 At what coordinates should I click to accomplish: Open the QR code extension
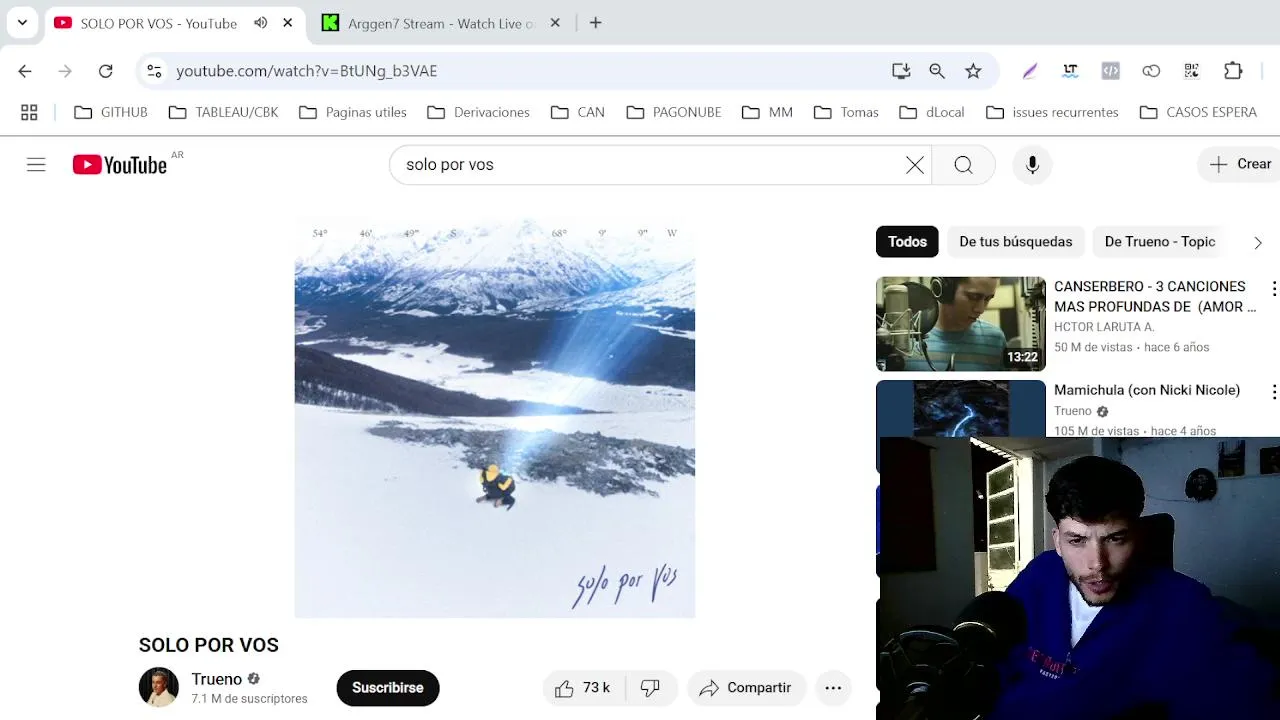1191,71
